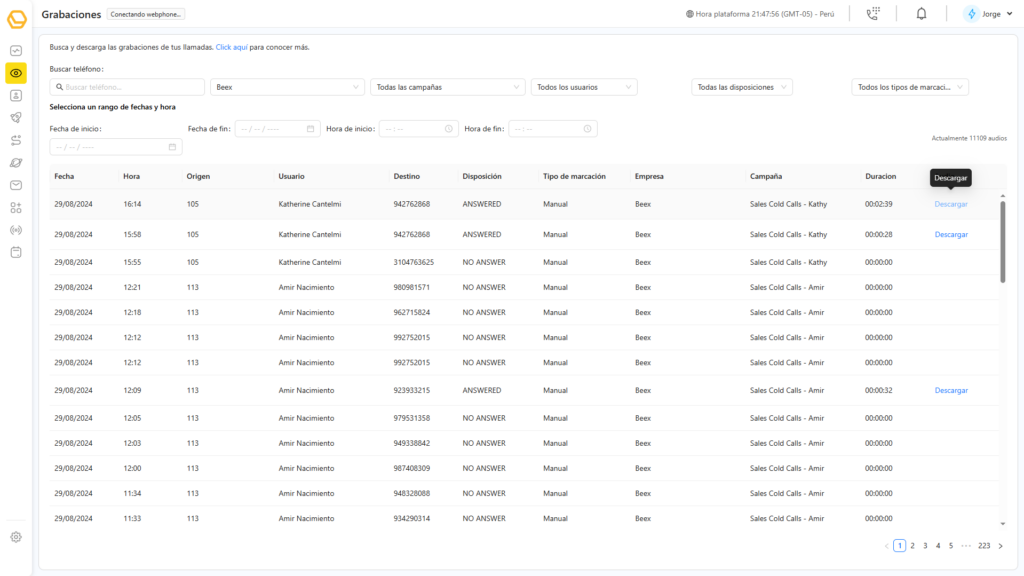1024x576 pixels.
Task: Open the envelope mail icon in sidebar
Action: click(16, 185)
